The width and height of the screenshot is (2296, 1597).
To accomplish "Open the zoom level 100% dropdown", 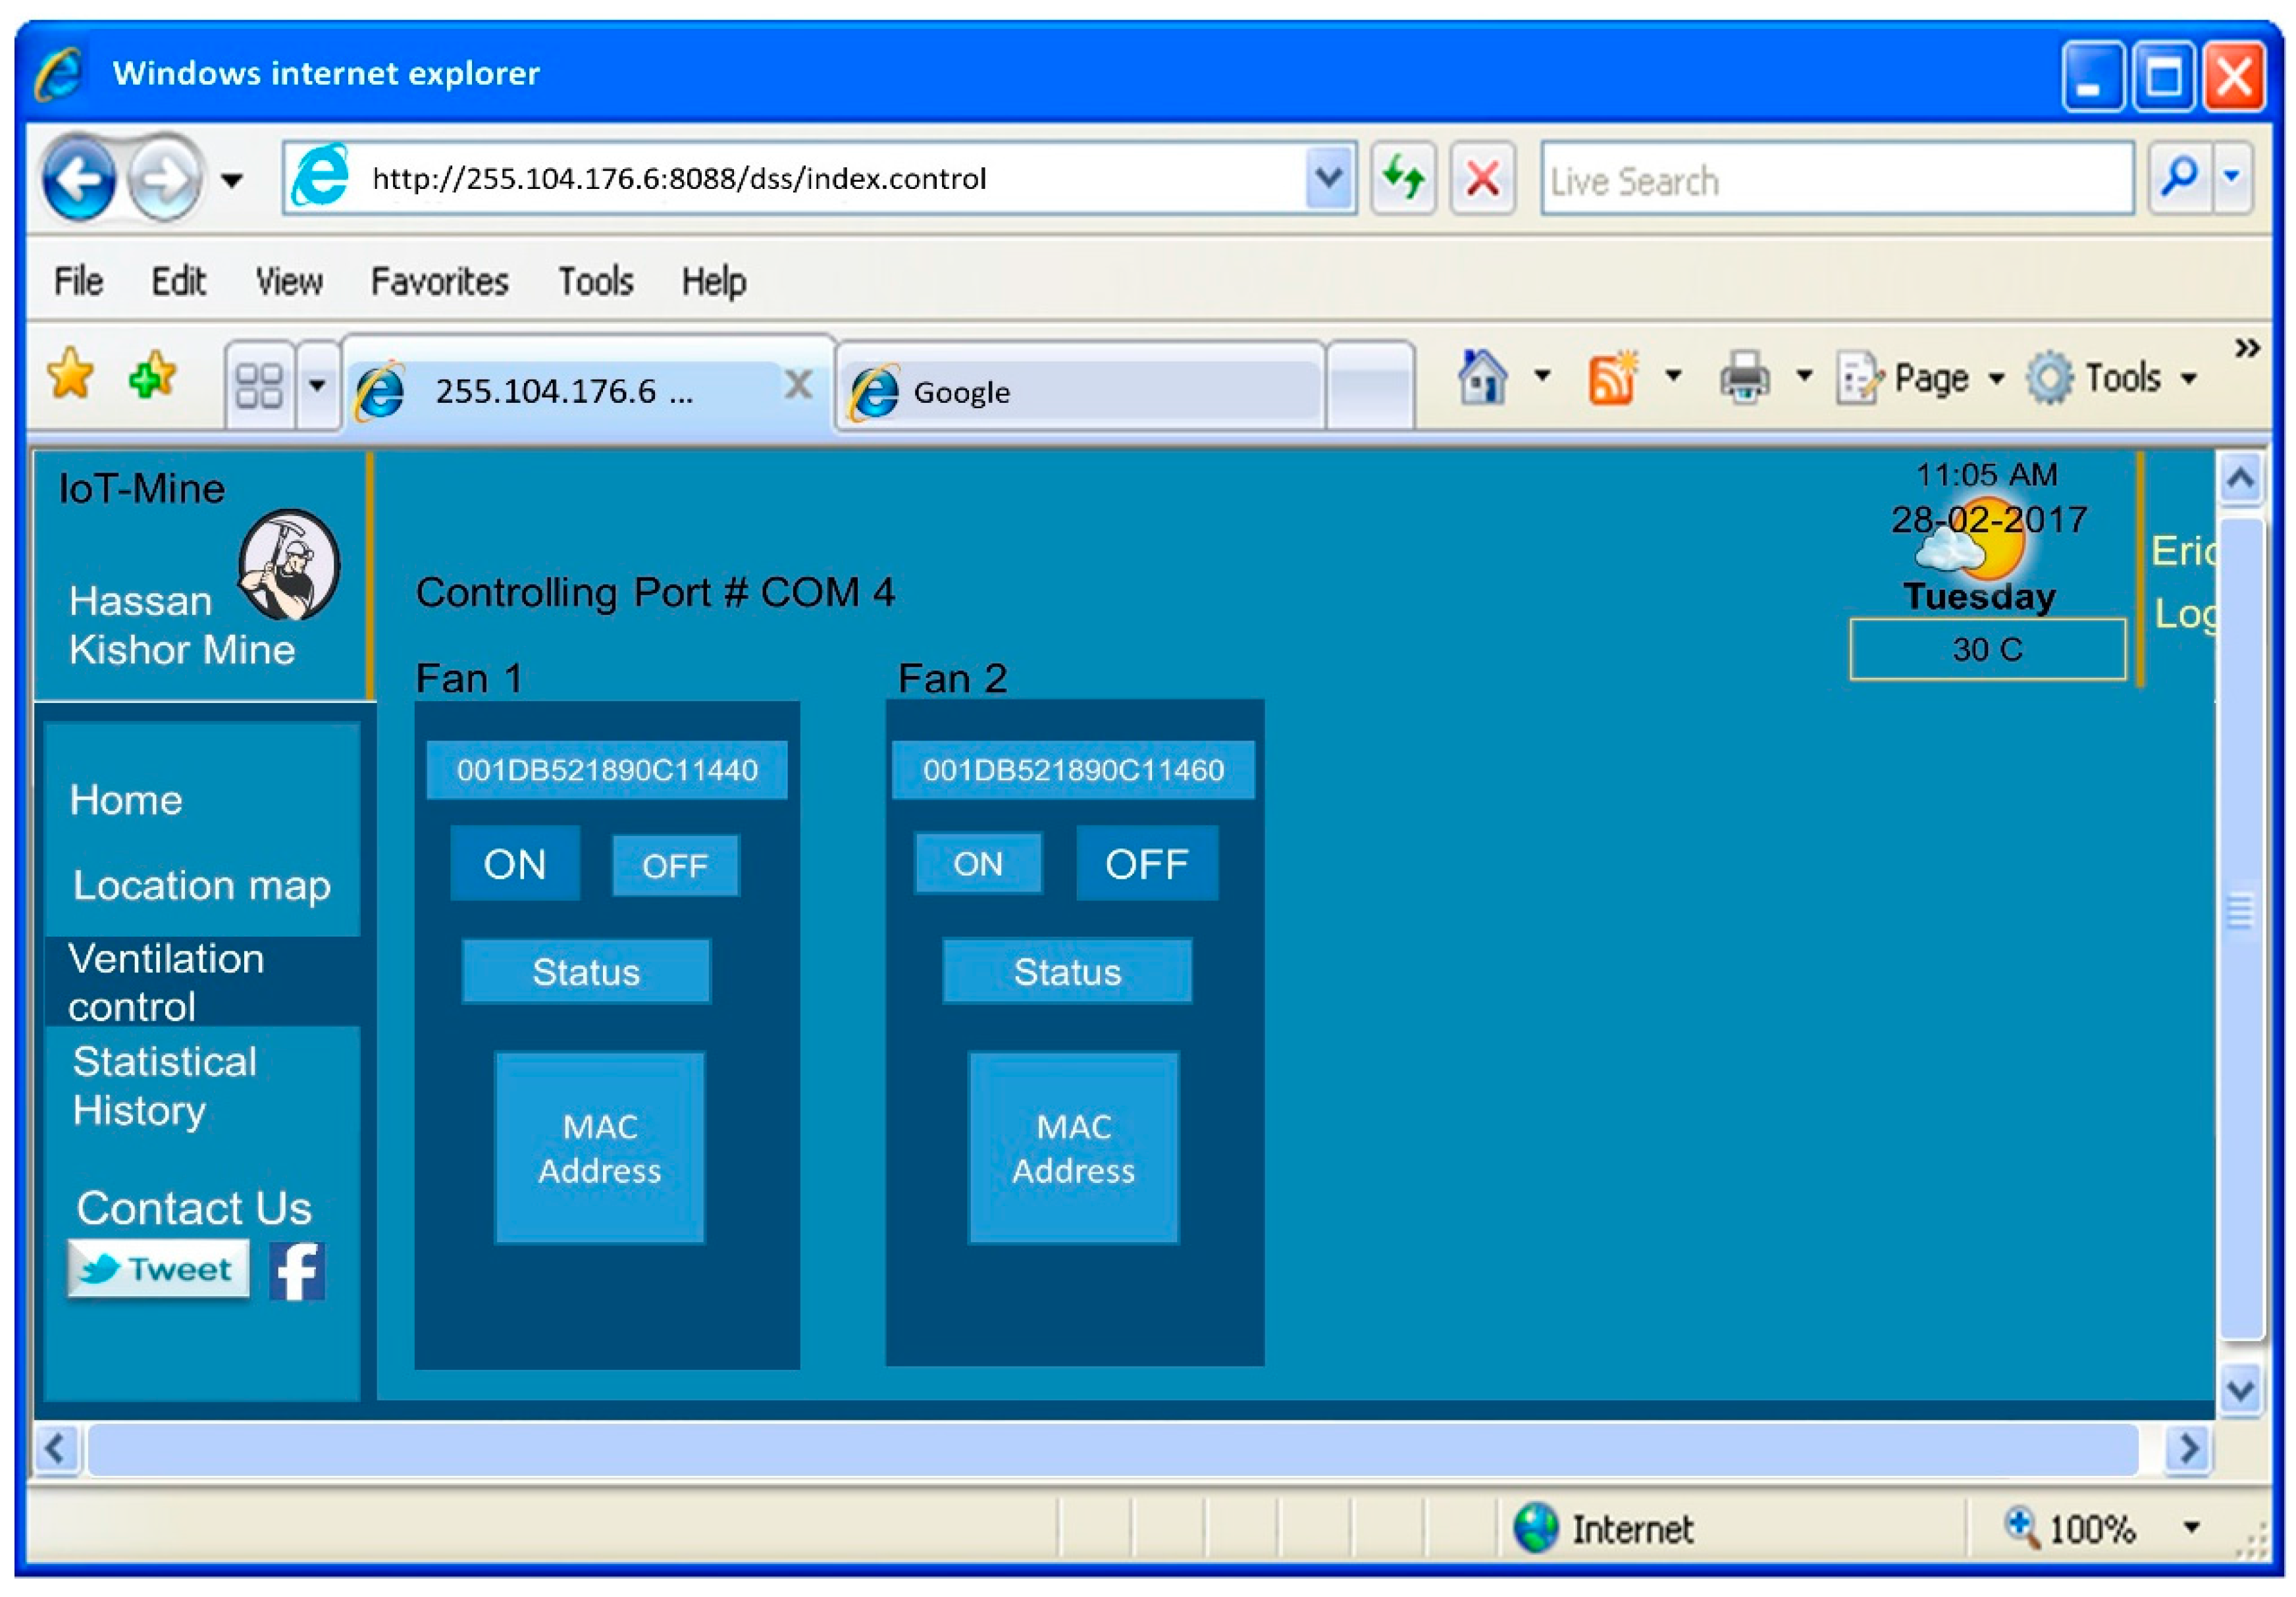I will click(x=2191, y=1527).
